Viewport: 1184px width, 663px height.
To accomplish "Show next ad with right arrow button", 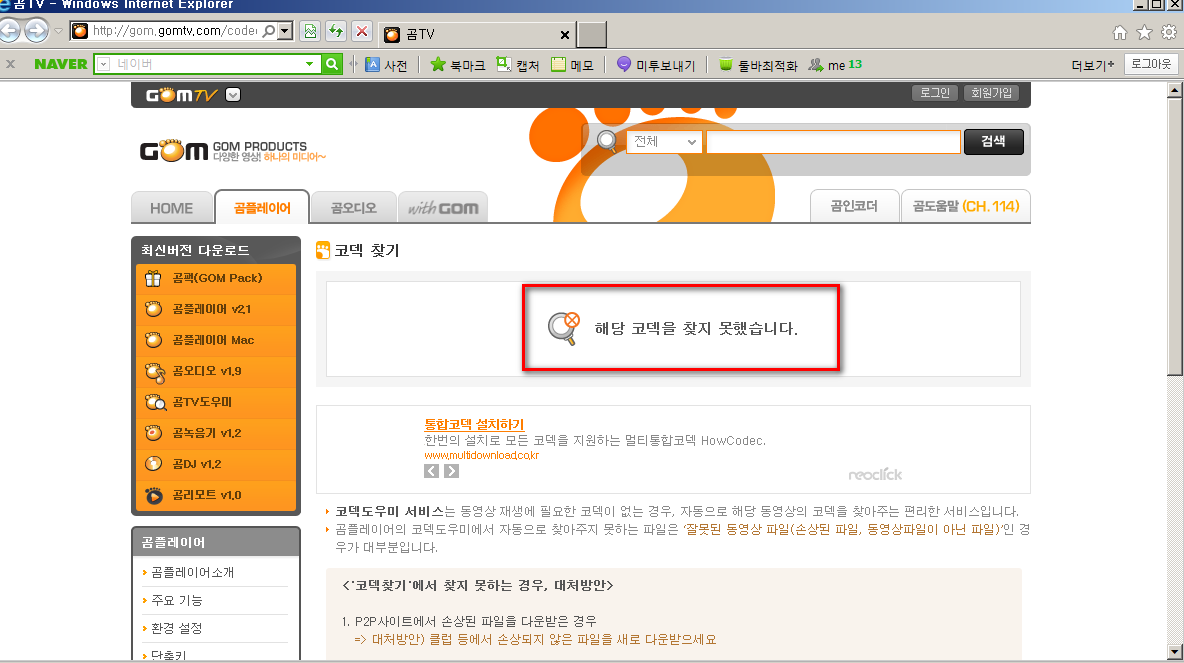I will (452, 471).
